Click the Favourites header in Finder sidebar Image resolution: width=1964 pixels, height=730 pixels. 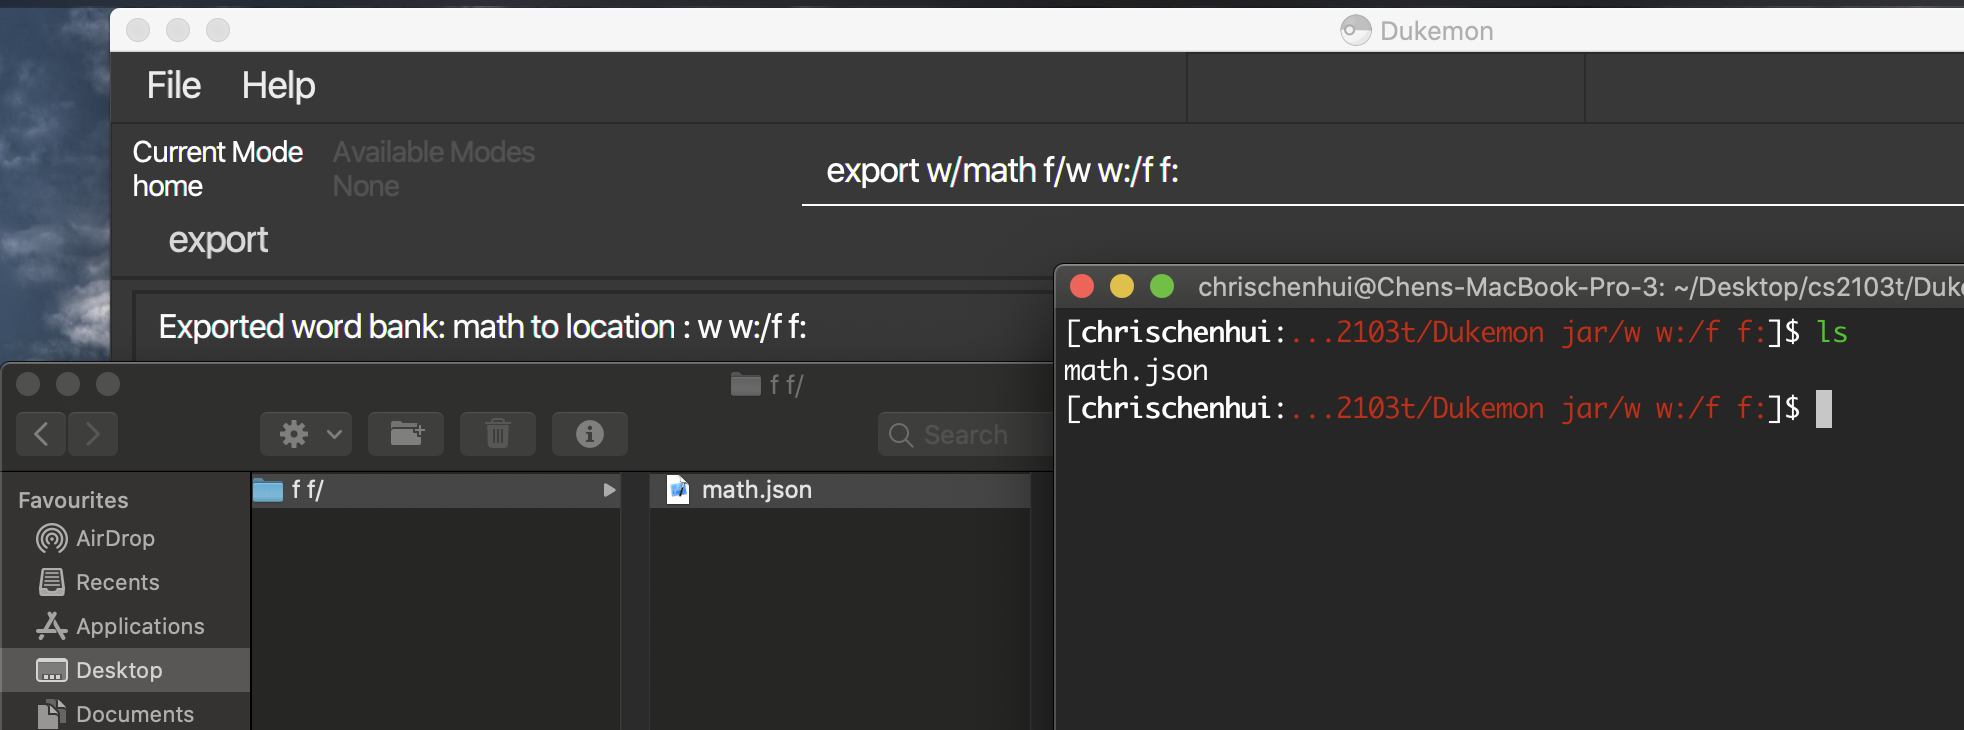pyautogui.click(x=73, y=500)
